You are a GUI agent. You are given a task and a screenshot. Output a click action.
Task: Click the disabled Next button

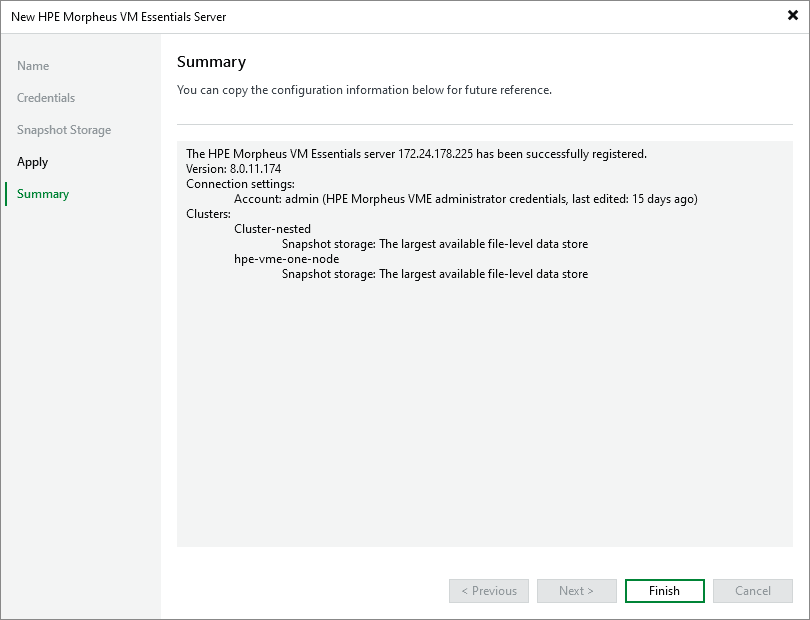[x=576, y=590]
